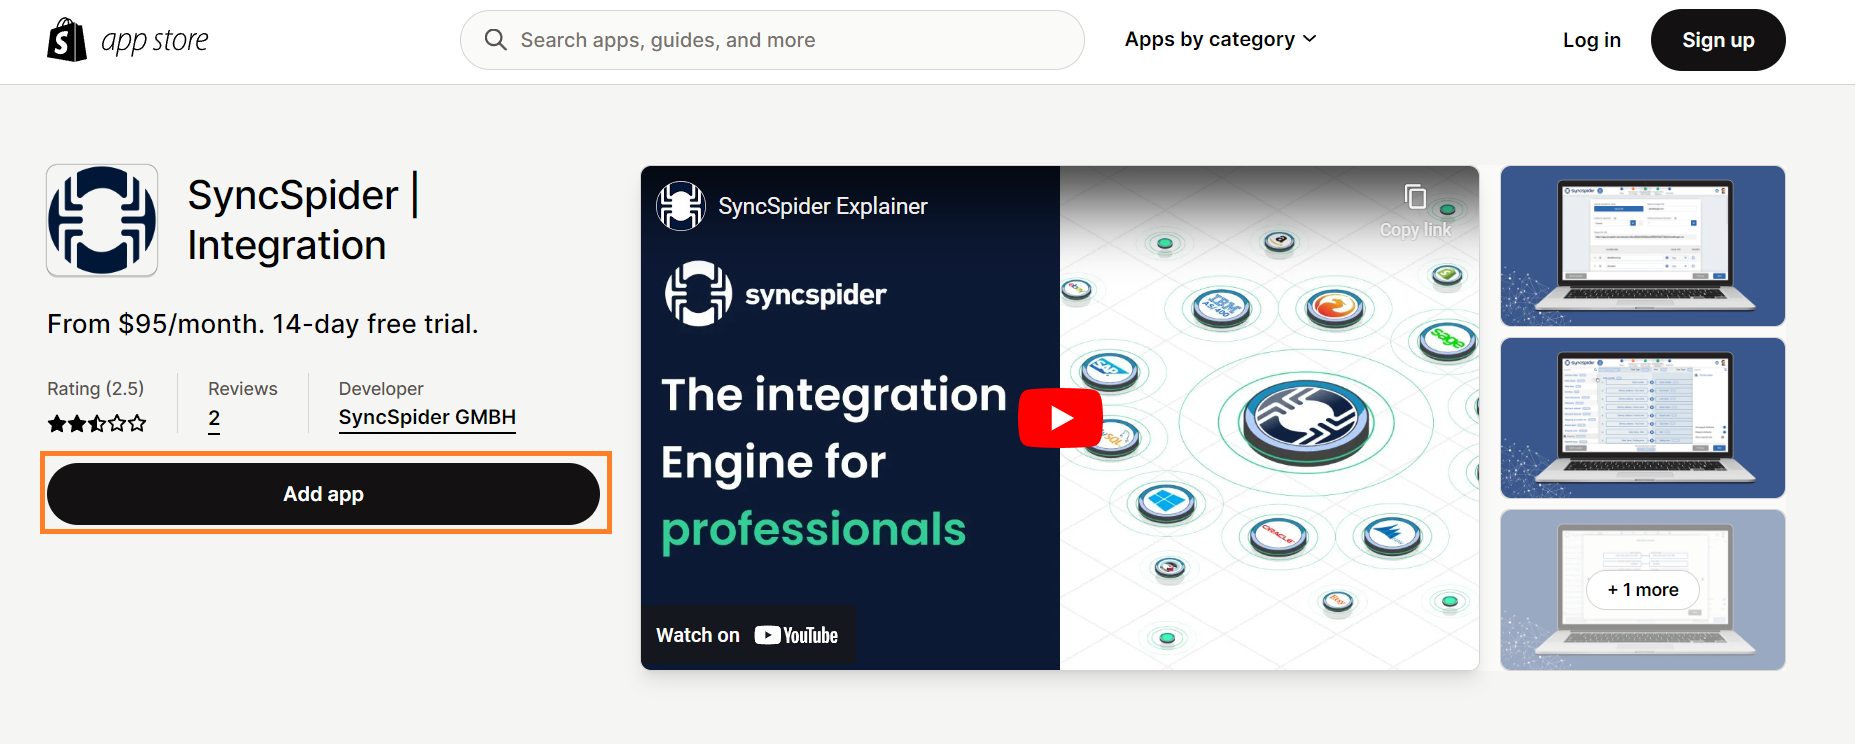Open the SyncSpider app icon beside the title
The image size is (1857, 744).
(x=102, y=220)
